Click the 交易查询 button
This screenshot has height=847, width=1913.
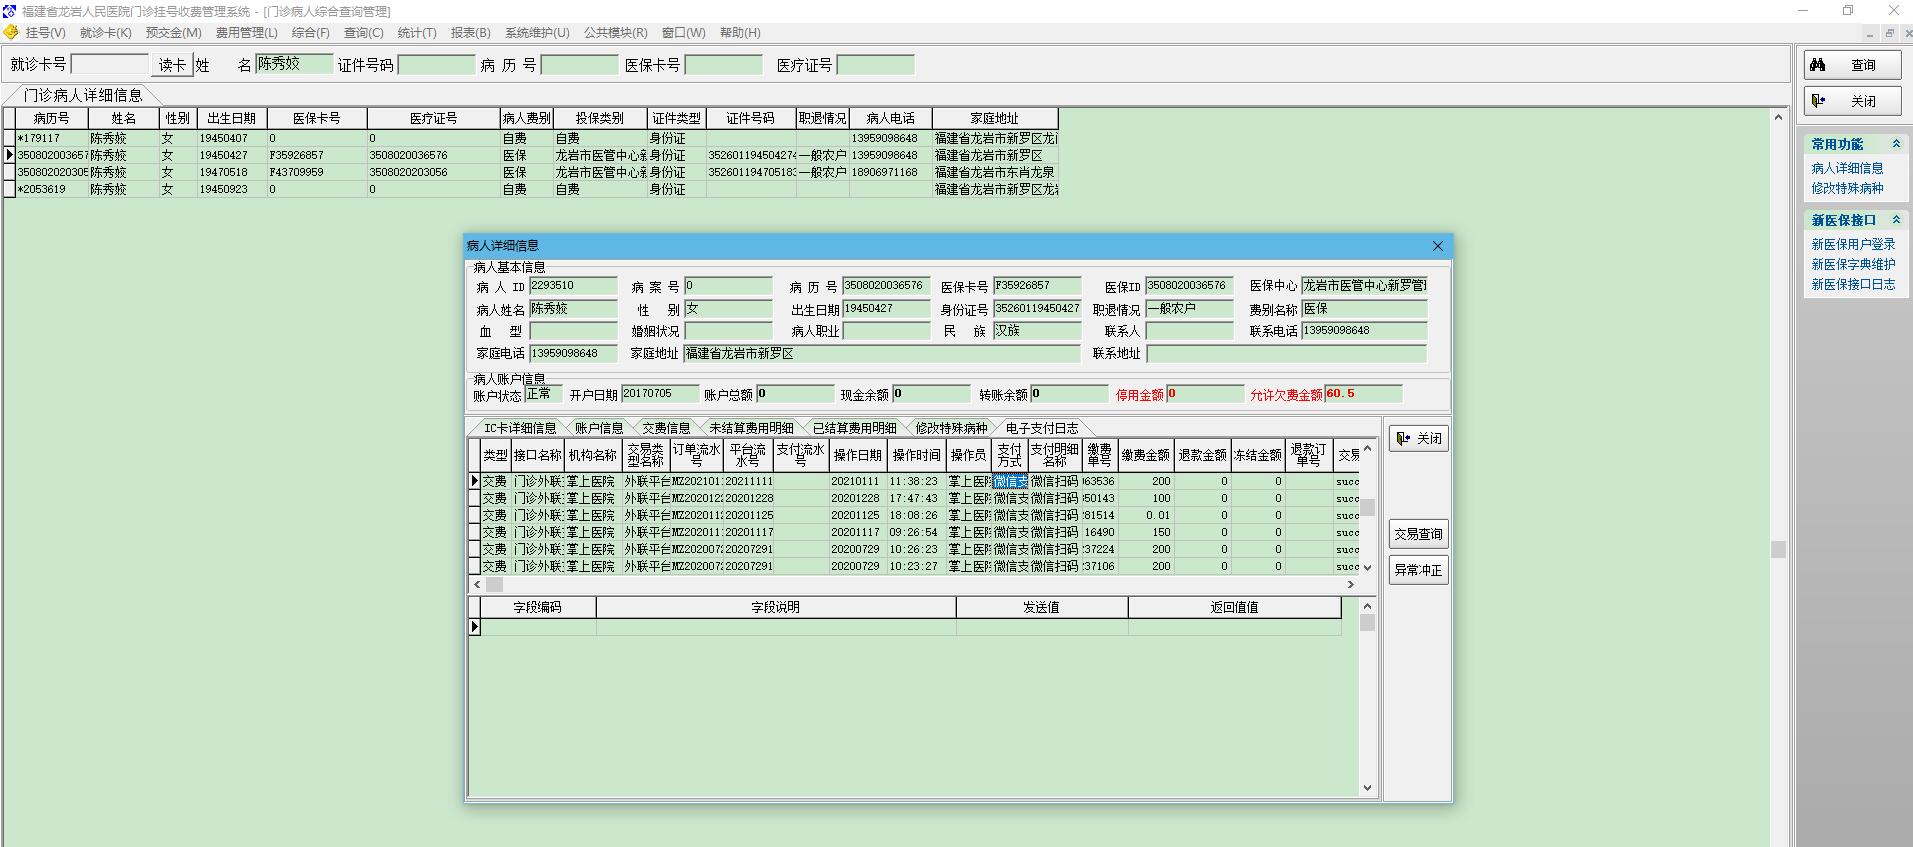[x=1418, y=534]
